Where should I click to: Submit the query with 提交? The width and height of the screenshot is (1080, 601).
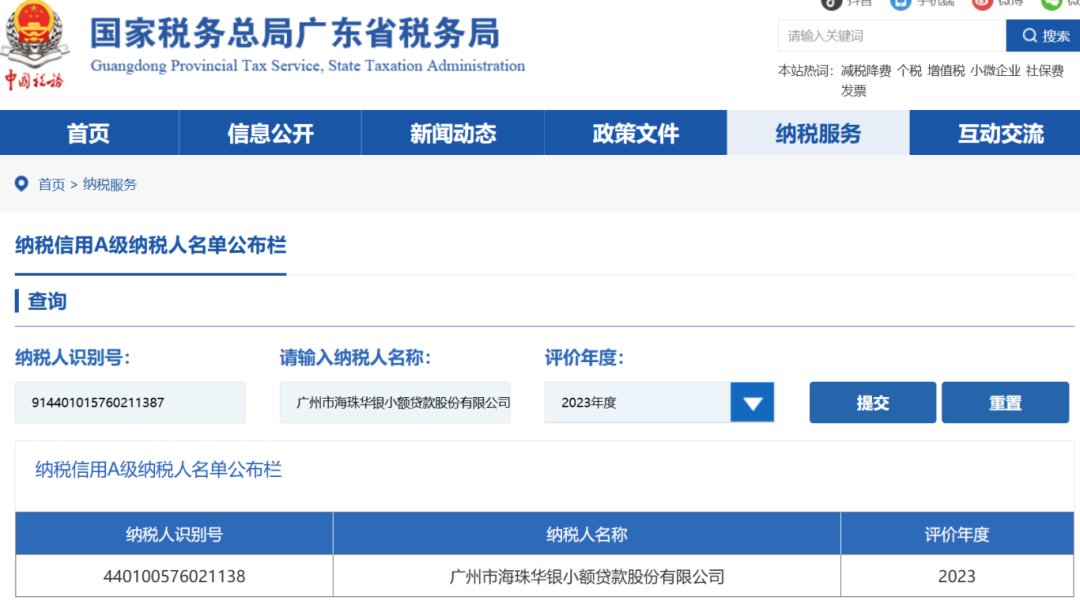tap(873, 403)
